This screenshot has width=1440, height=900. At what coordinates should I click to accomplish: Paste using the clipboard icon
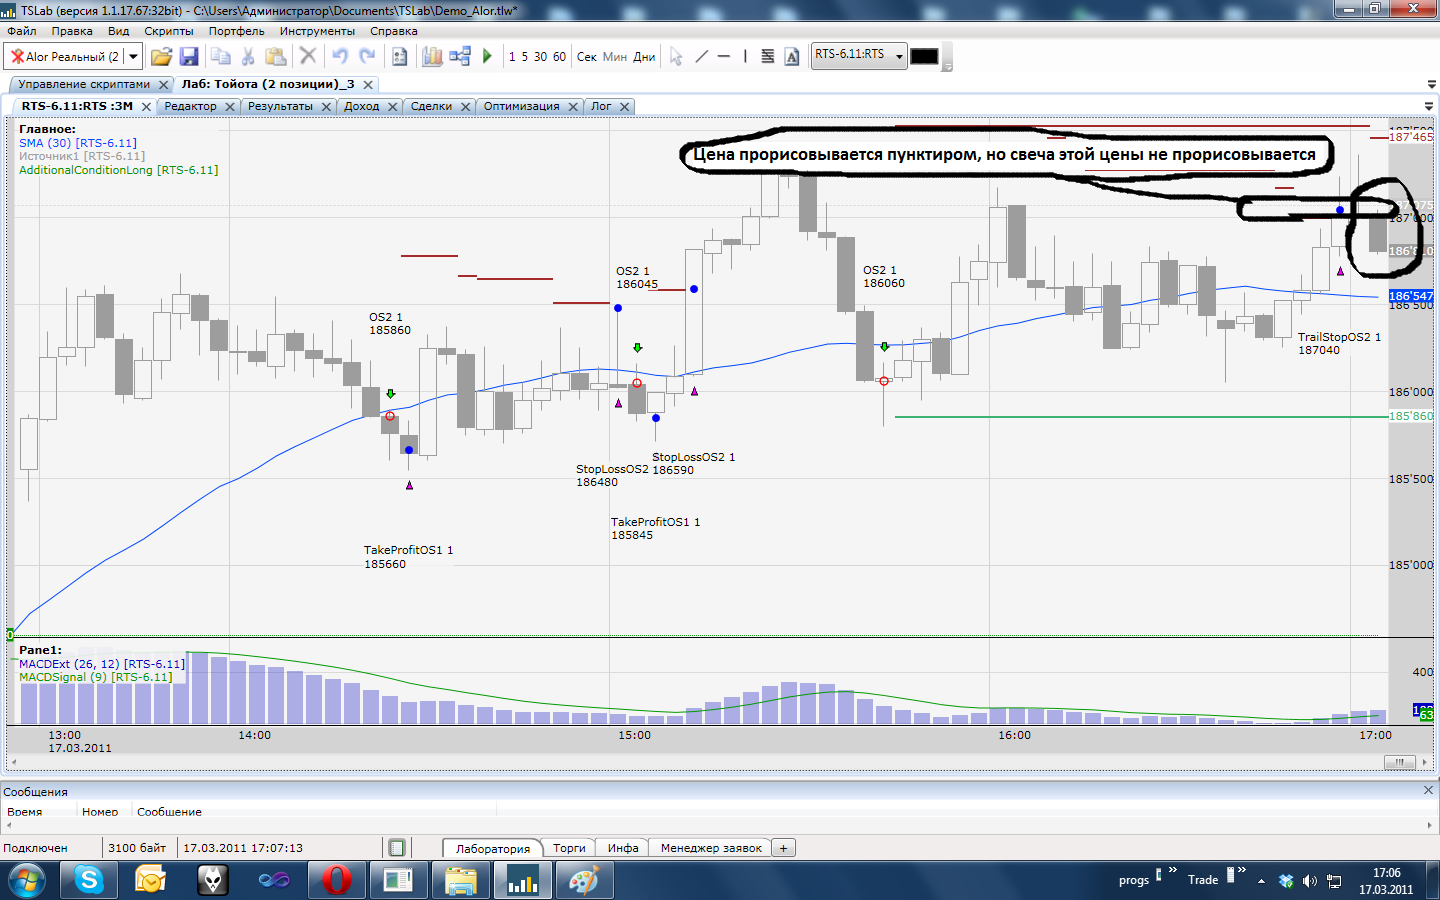tap(275, 57)
